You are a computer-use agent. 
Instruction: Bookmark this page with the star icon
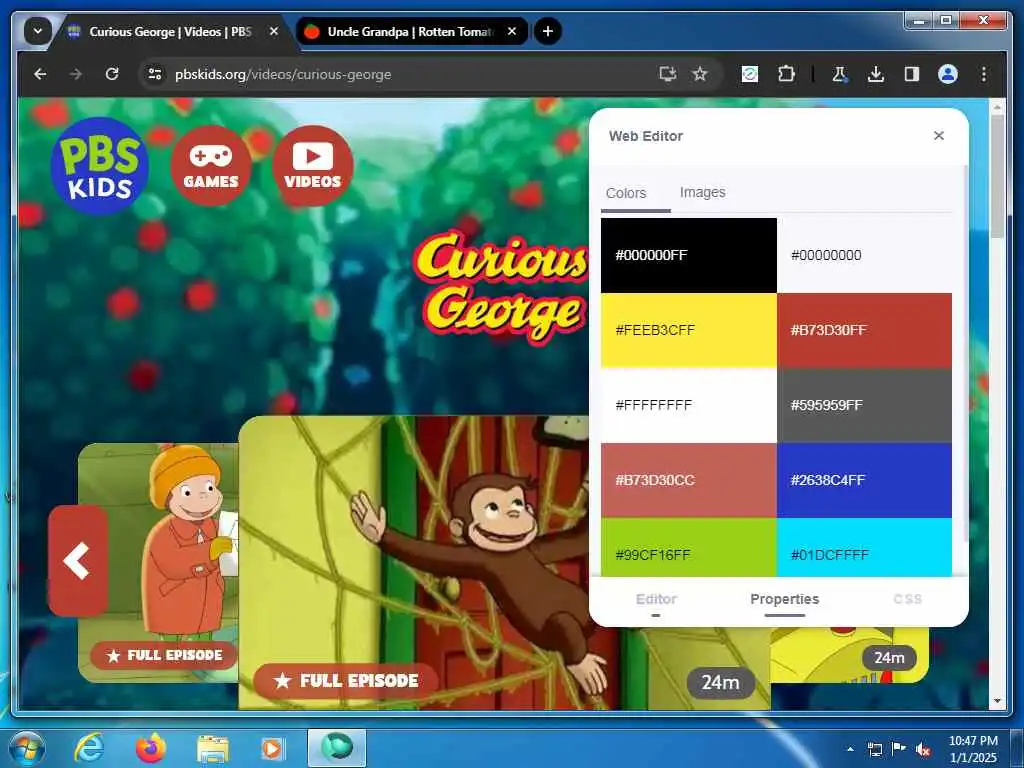[700, 74]
